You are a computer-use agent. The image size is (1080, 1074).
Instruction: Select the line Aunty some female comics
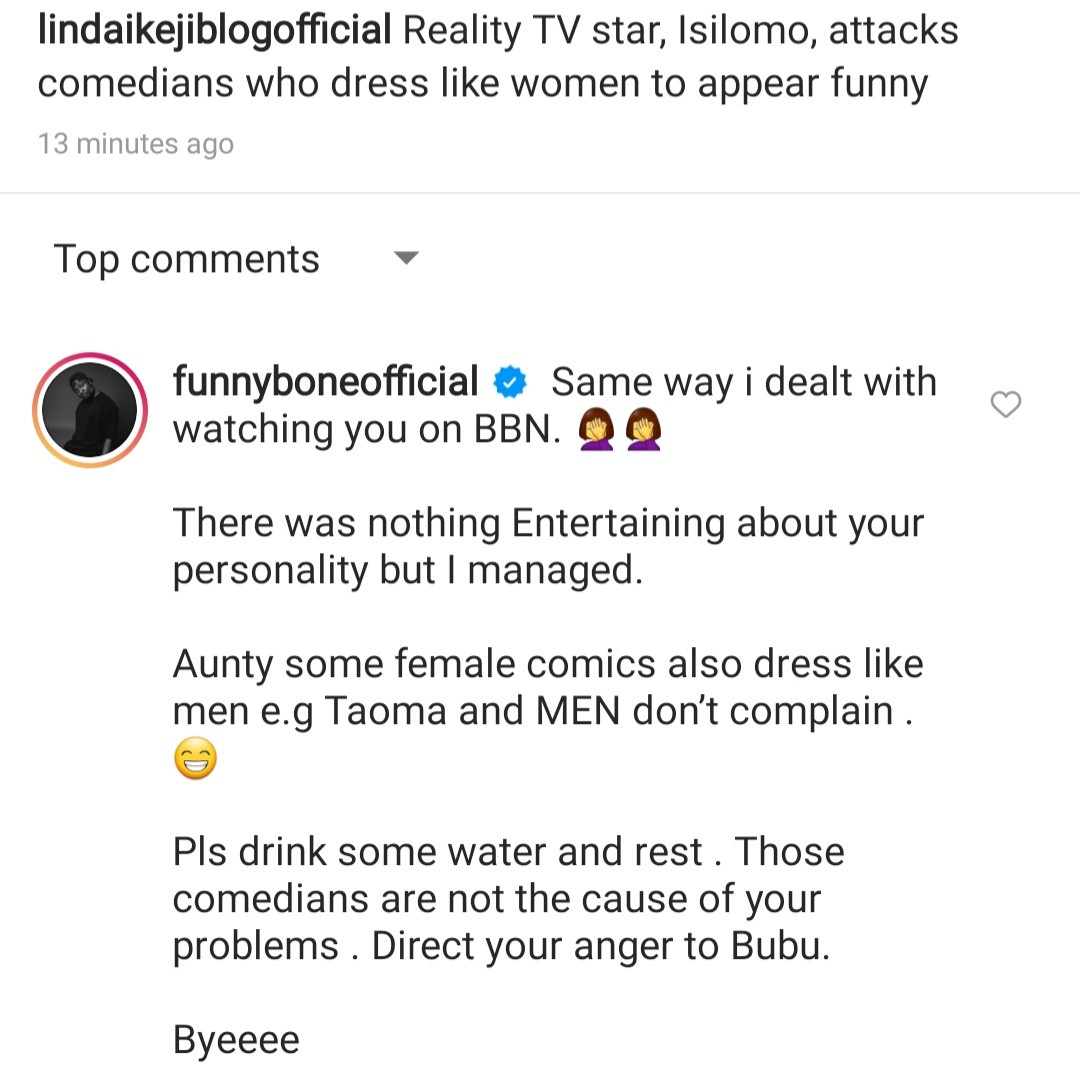pos(548,664)
